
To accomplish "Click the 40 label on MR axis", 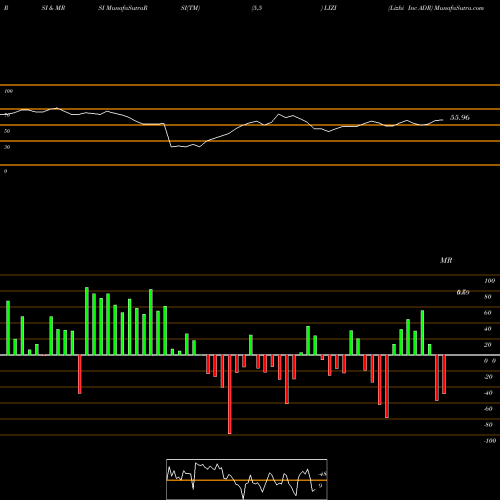I will [x=488, y=329].
